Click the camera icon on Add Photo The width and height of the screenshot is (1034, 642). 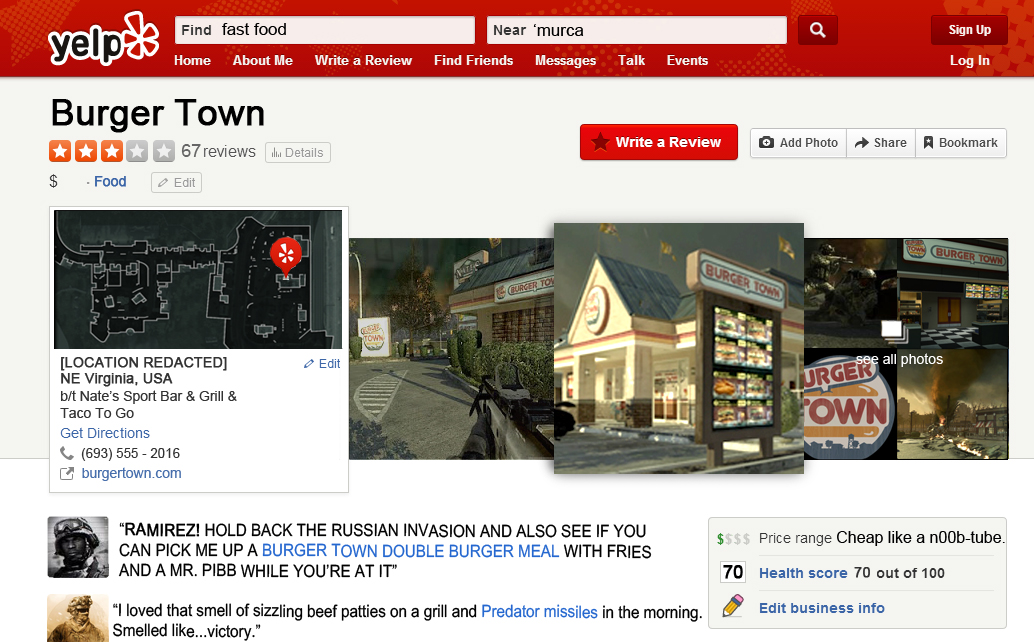[x=766, y=142]
